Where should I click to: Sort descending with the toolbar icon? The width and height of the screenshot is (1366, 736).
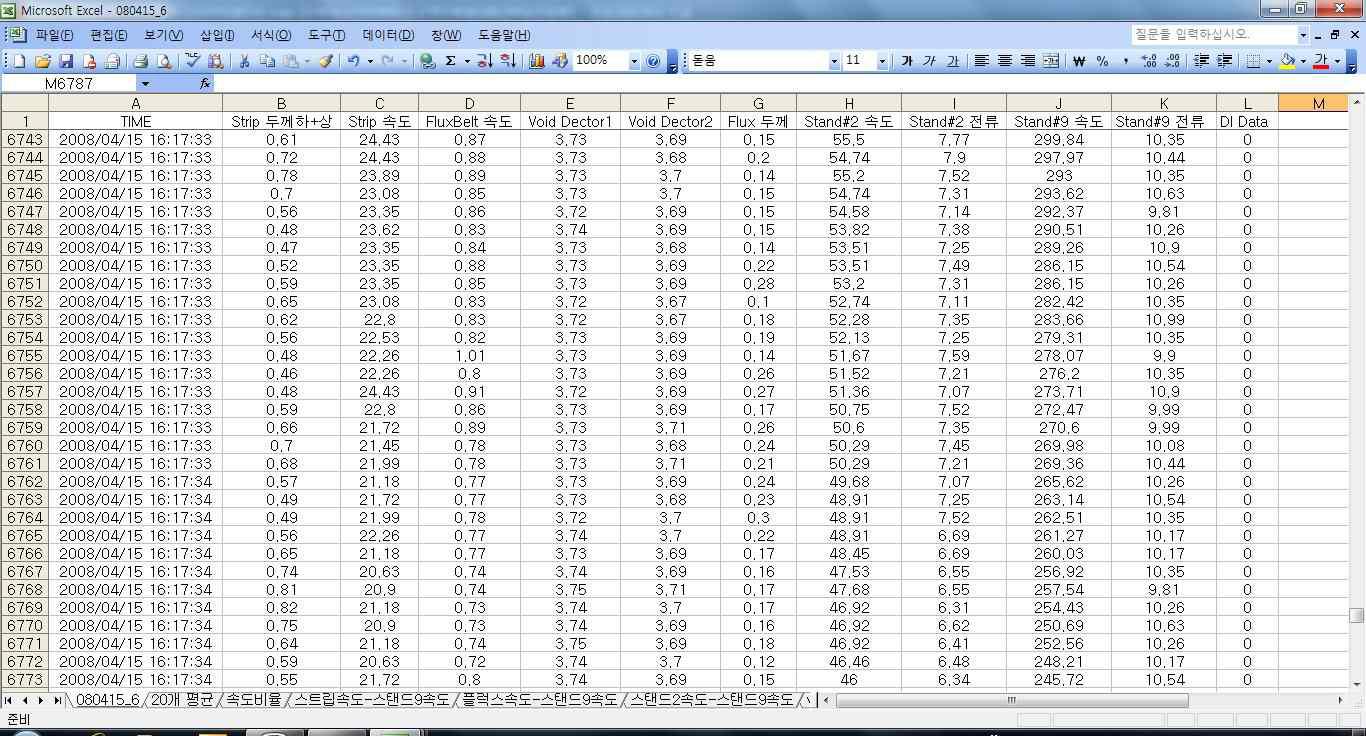[507, 61]
